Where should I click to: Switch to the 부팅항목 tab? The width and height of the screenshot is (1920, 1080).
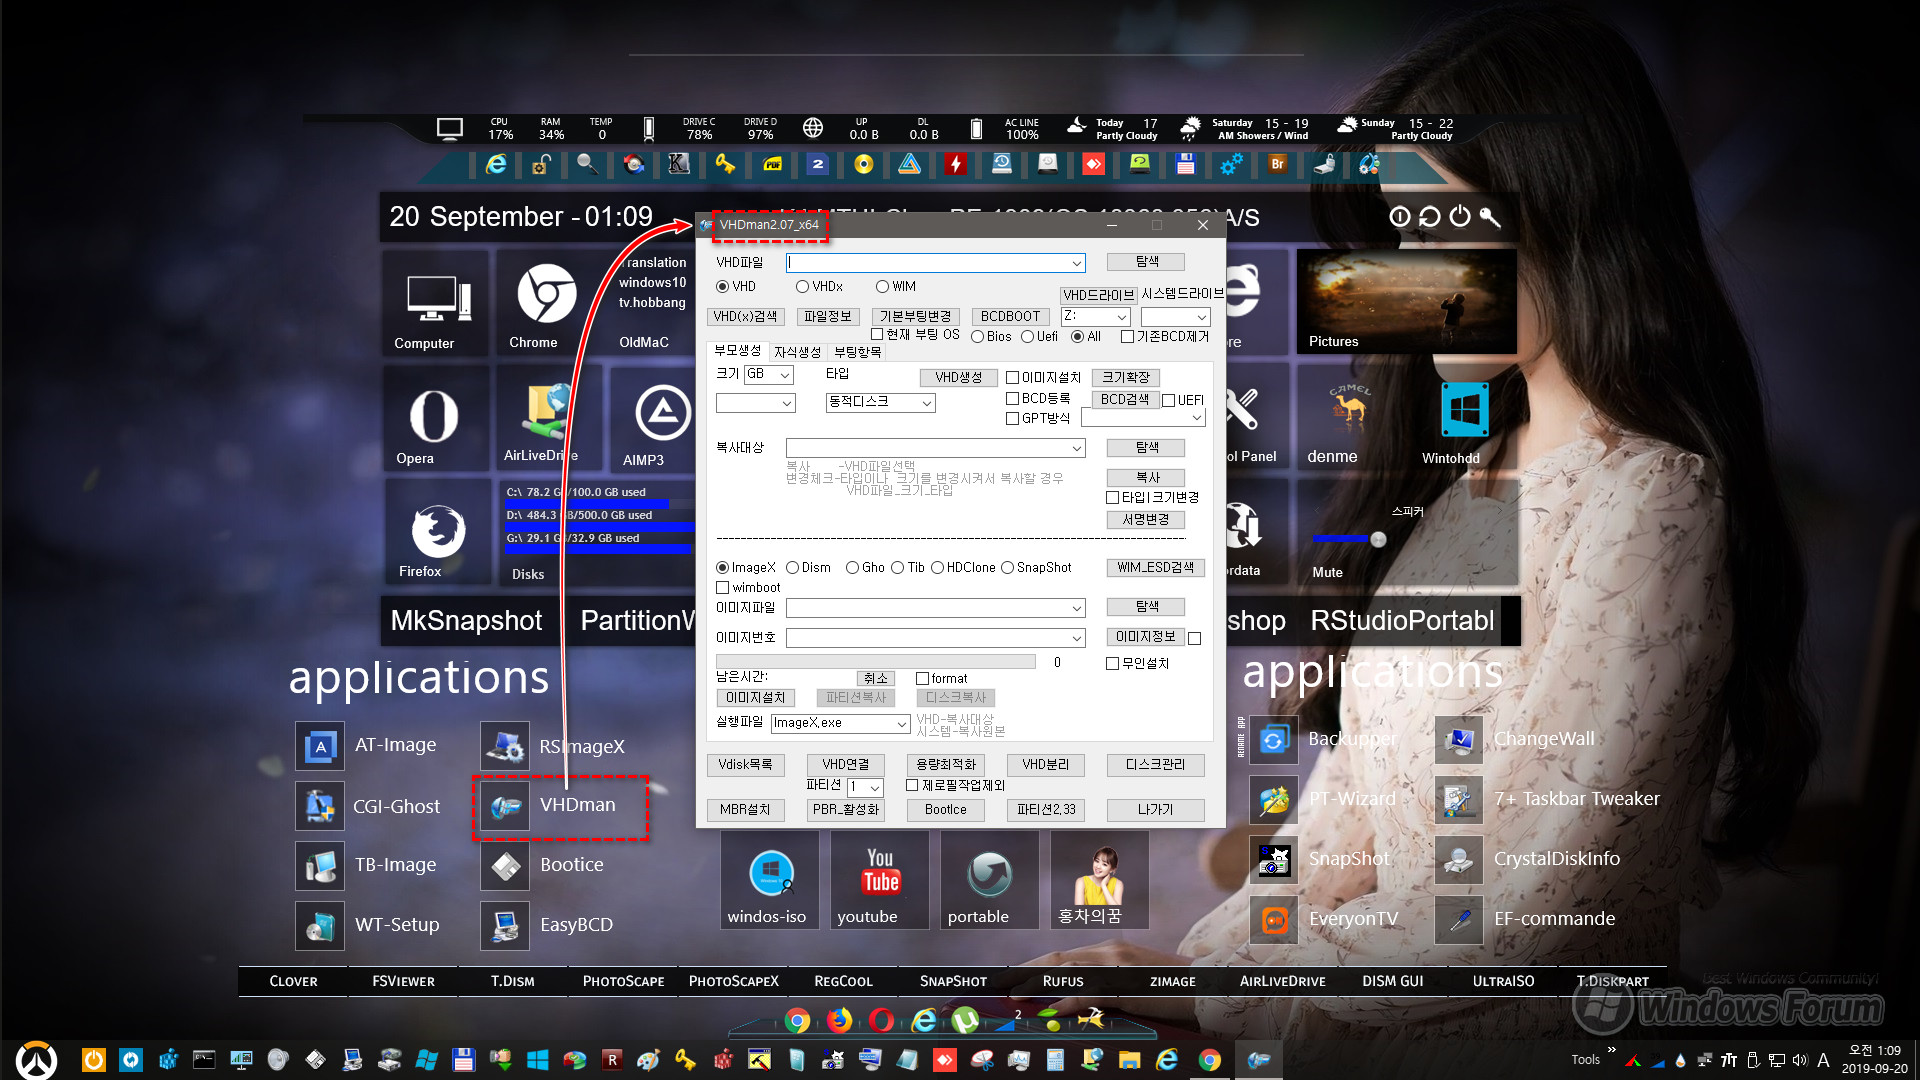coord(858,352)
